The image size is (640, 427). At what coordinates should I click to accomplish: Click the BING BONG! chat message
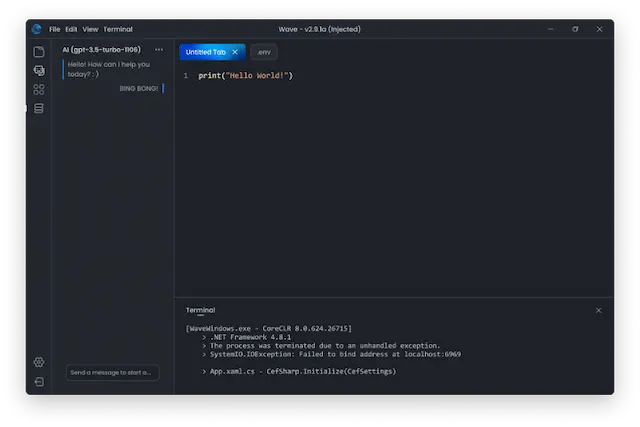tap(138, 88)
